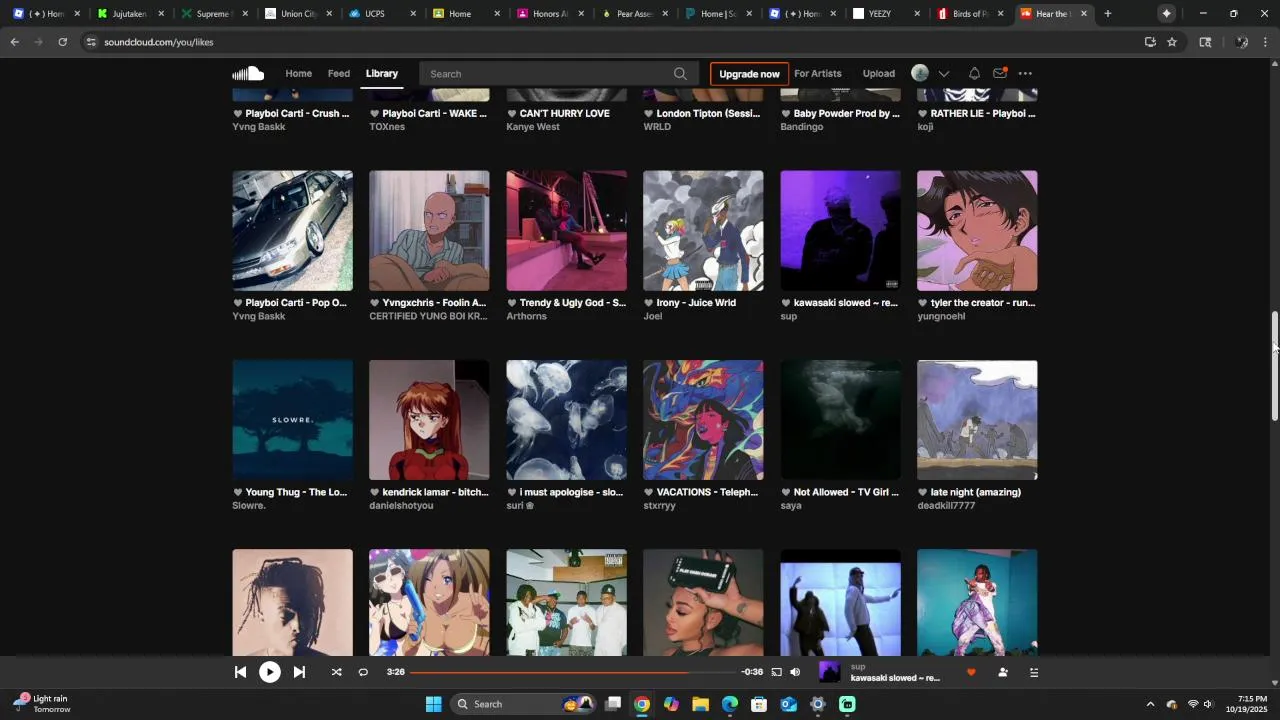Open the VACATIONS colorful artwork thumbnail
Screen dimensions: 1280x720
click(x=703, y=420)
